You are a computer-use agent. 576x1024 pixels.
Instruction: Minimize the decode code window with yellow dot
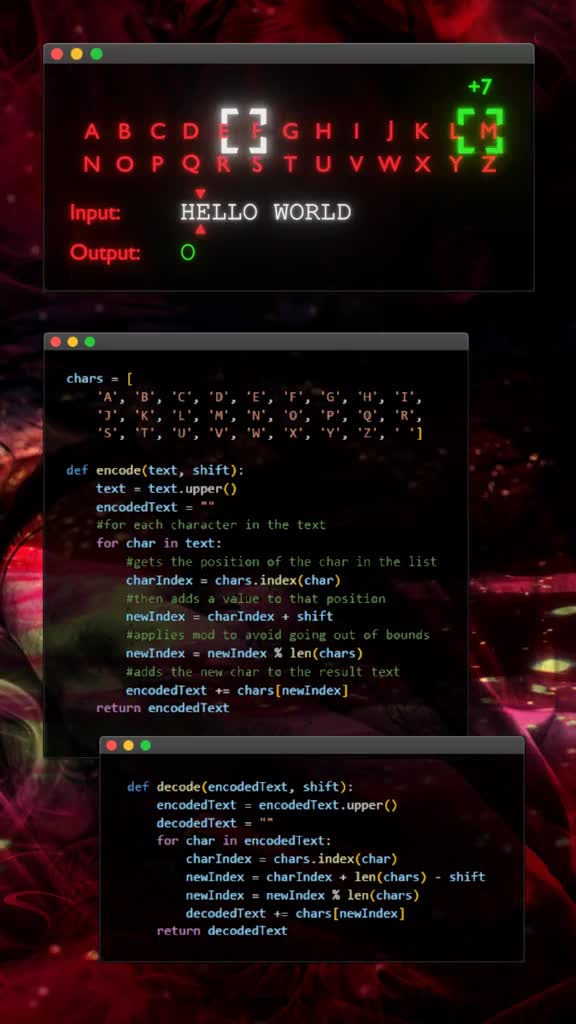pyautogui.click(x=128, y=745)
